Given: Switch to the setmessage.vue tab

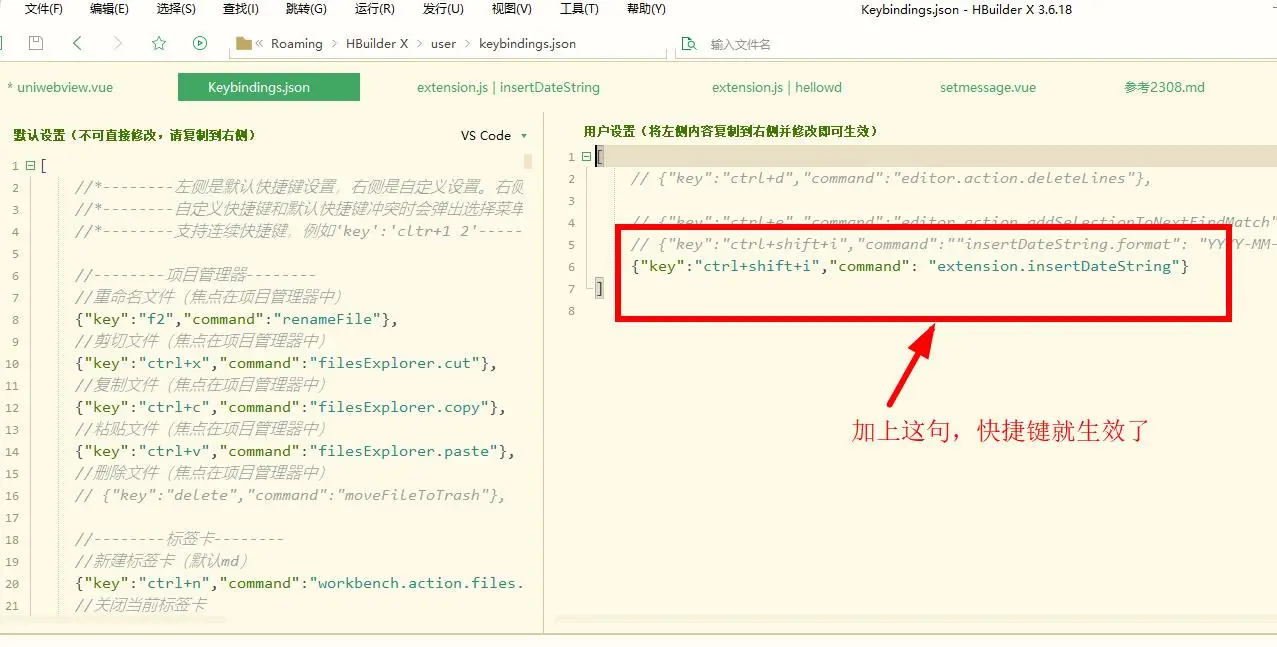Looking at the screenshot, I should pos(987,87).
